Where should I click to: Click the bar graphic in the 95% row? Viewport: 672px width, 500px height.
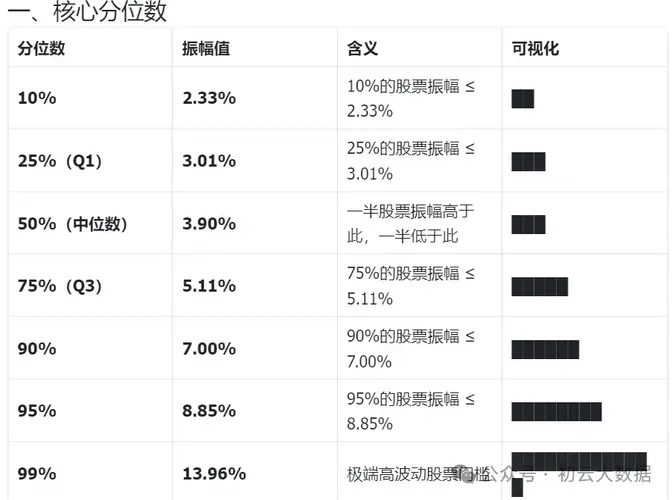click(557, 412)
